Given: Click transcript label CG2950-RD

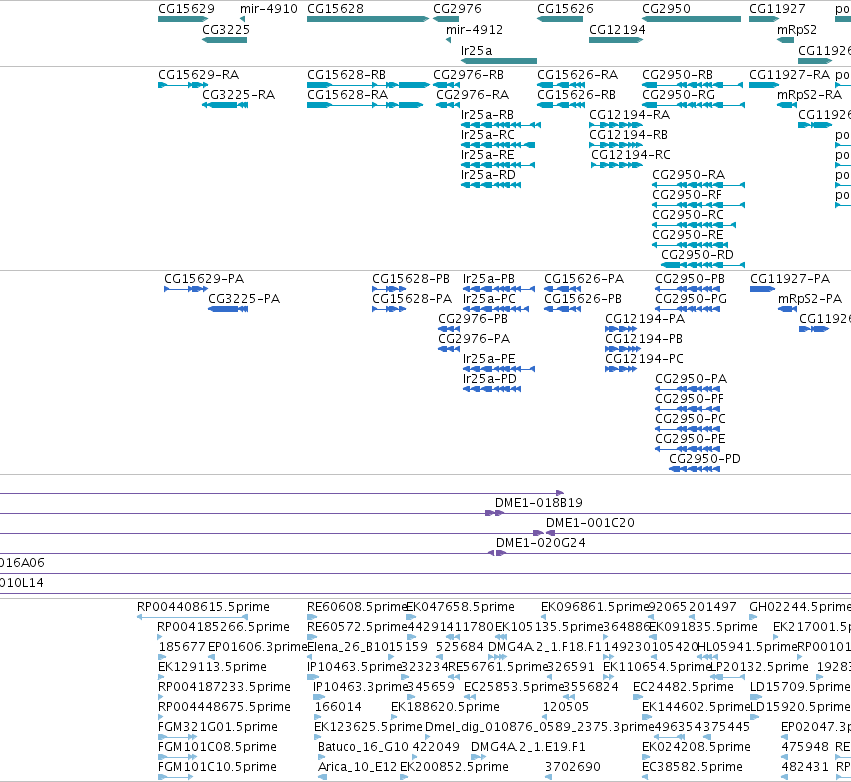Looking at the screenshot, I should 697,255.
